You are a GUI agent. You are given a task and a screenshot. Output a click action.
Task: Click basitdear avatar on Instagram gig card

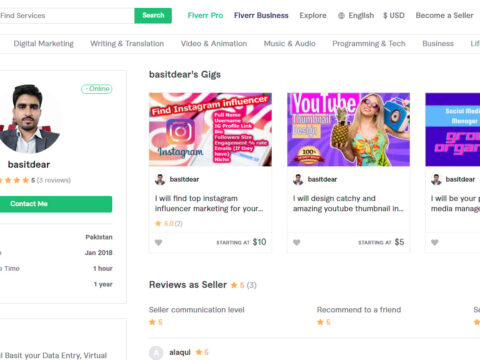point(160,179)
